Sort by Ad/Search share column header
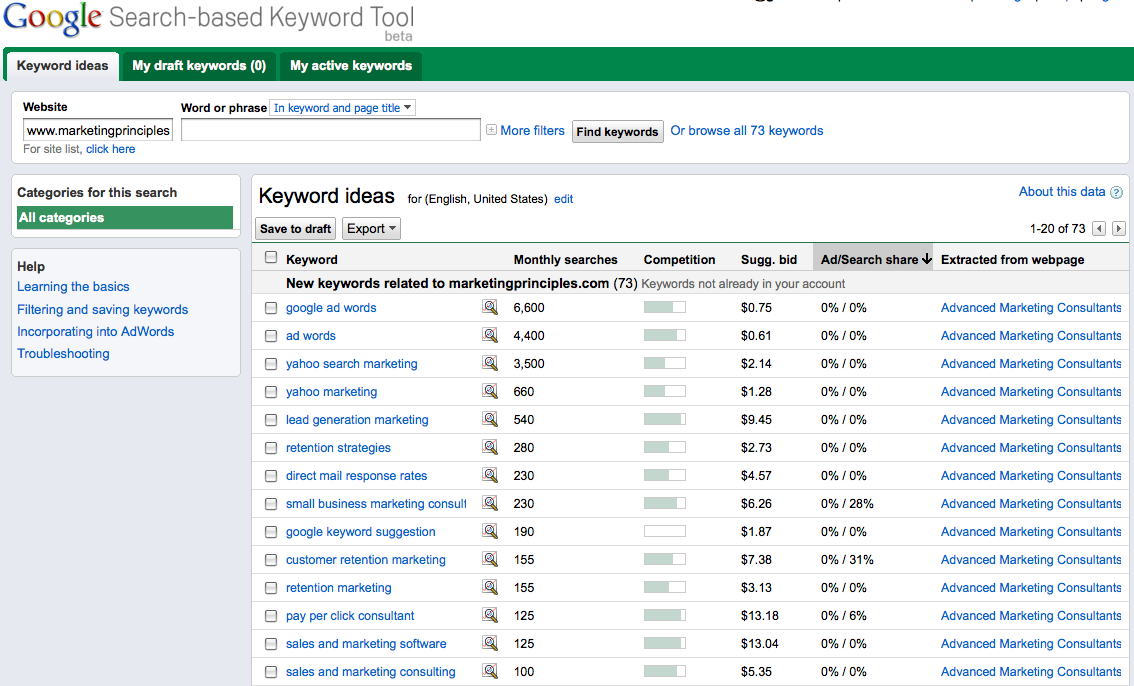 [x=872, y=259]
